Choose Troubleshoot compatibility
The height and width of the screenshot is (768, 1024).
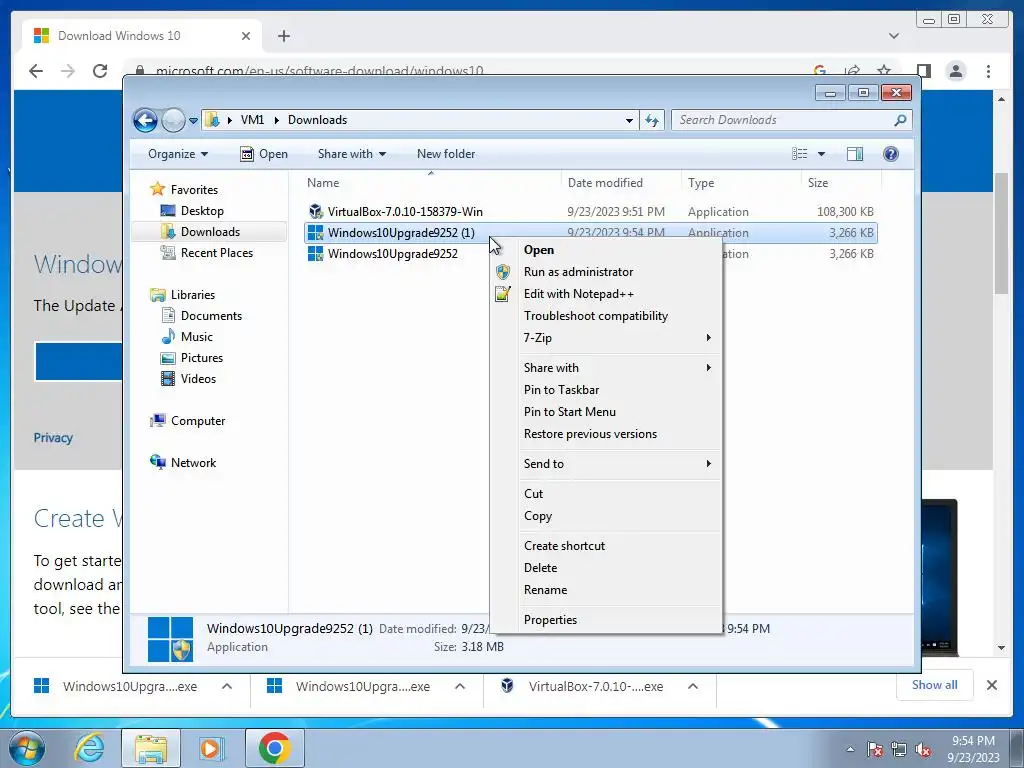(x=606, y=316)
